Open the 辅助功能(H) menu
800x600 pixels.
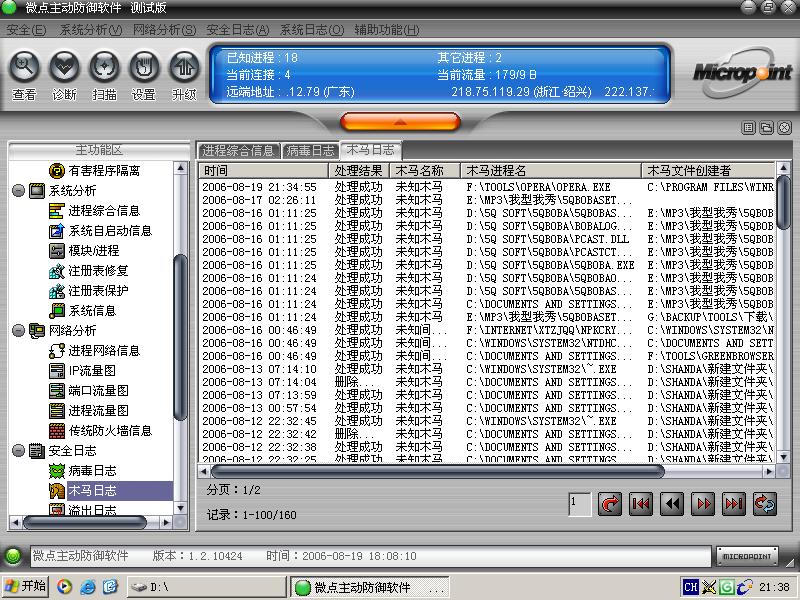(387, 30)
